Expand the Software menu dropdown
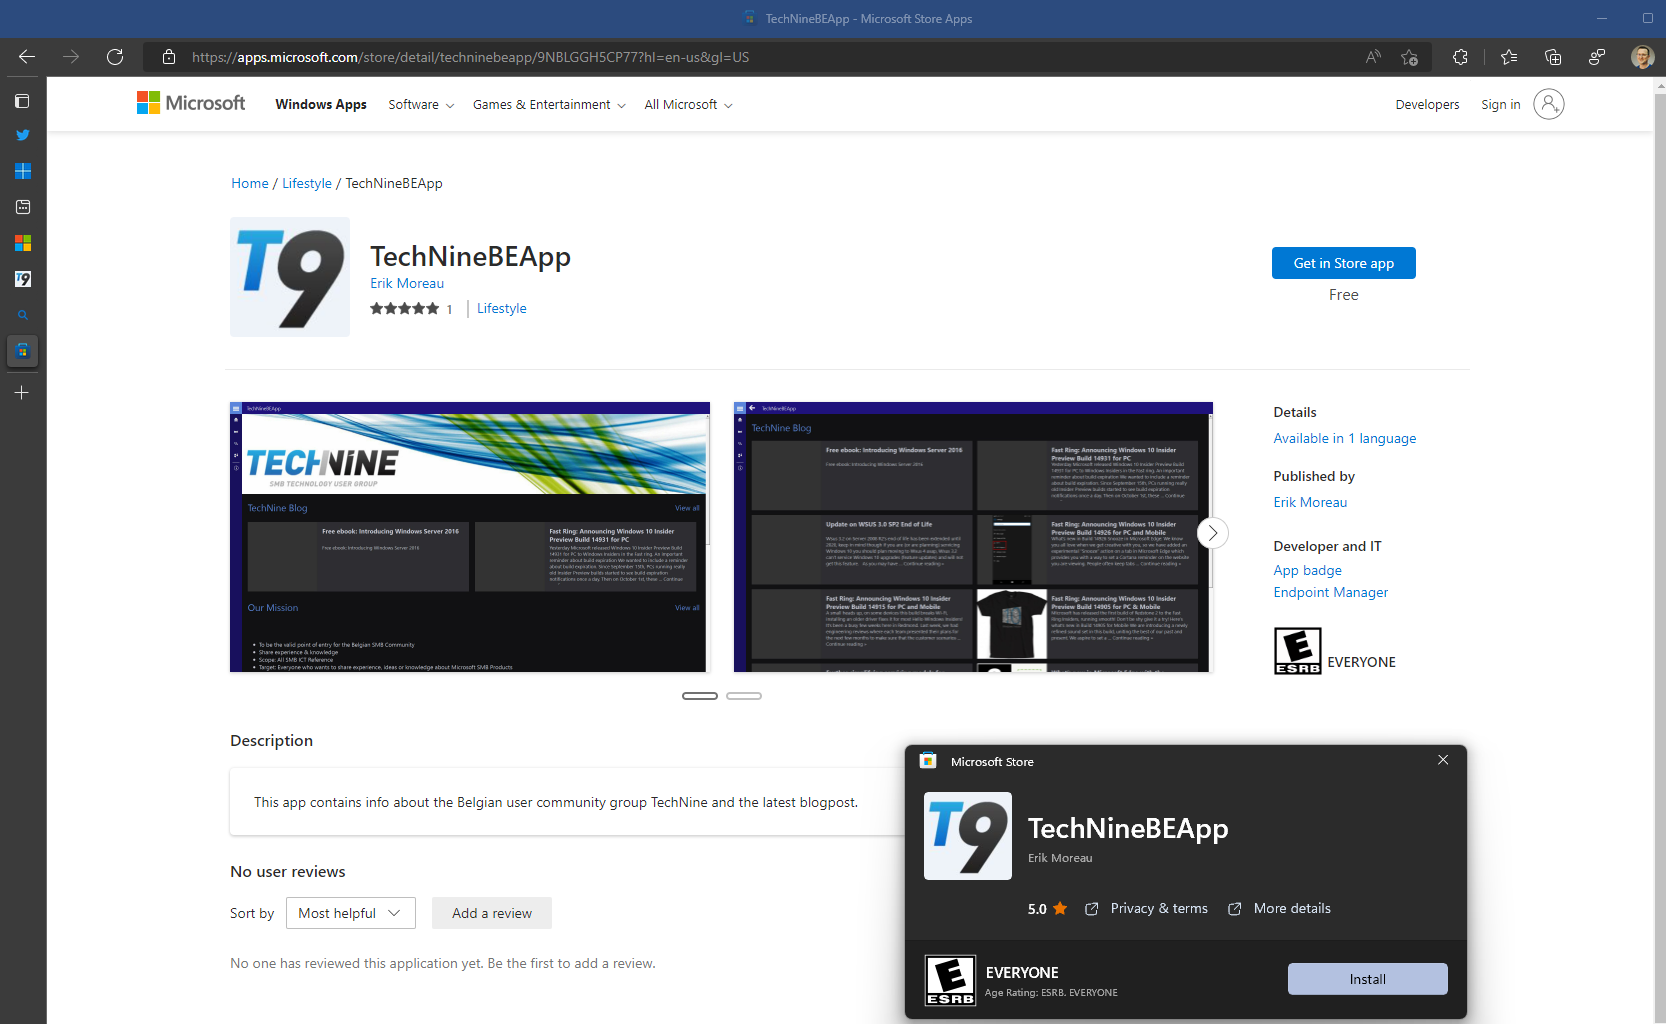Viewport: 1666px width, 1024px height. coord(421,105)
